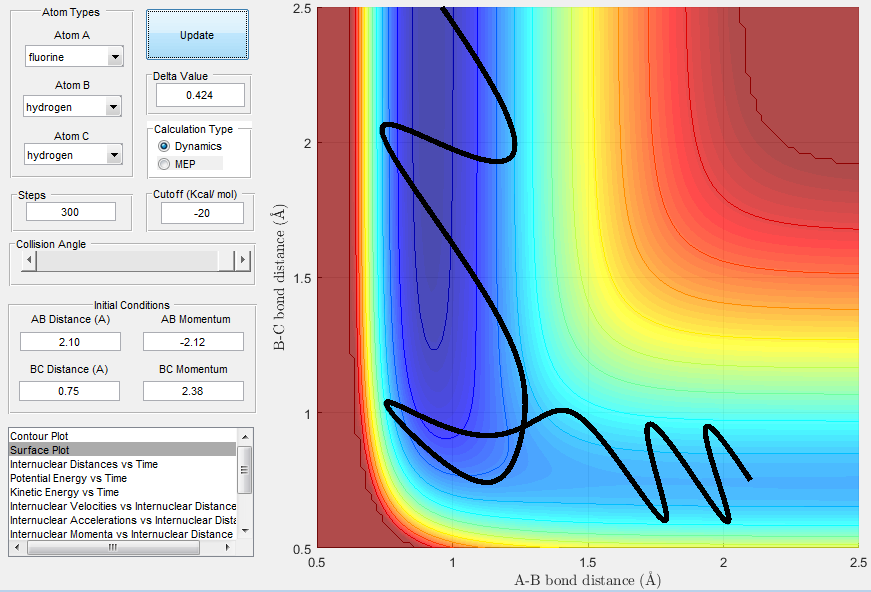Edit the Delta Value field
The width and height of the screenshot is (871, 592).
point(200,95)
